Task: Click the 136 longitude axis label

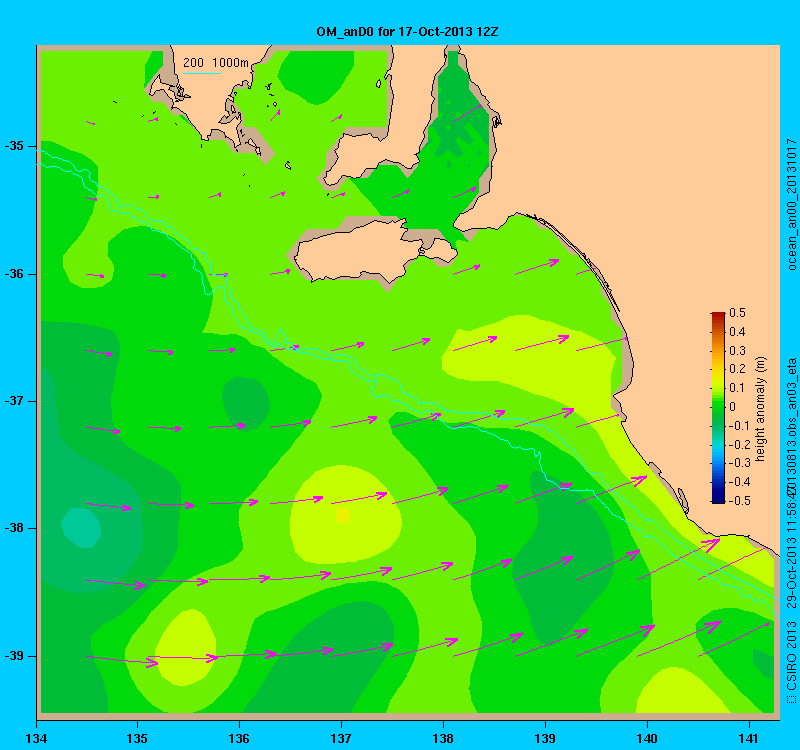Action: 239,739
